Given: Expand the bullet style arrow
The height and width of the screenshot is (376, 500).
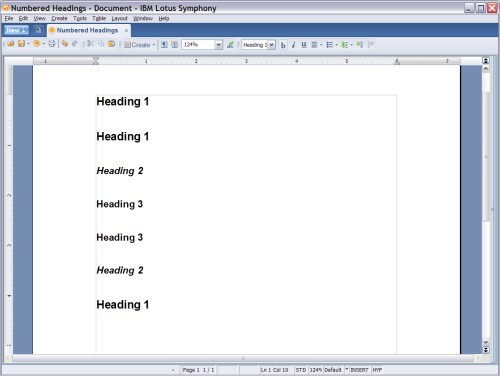Looking at the screenshot, I should [x=336, y=45].
